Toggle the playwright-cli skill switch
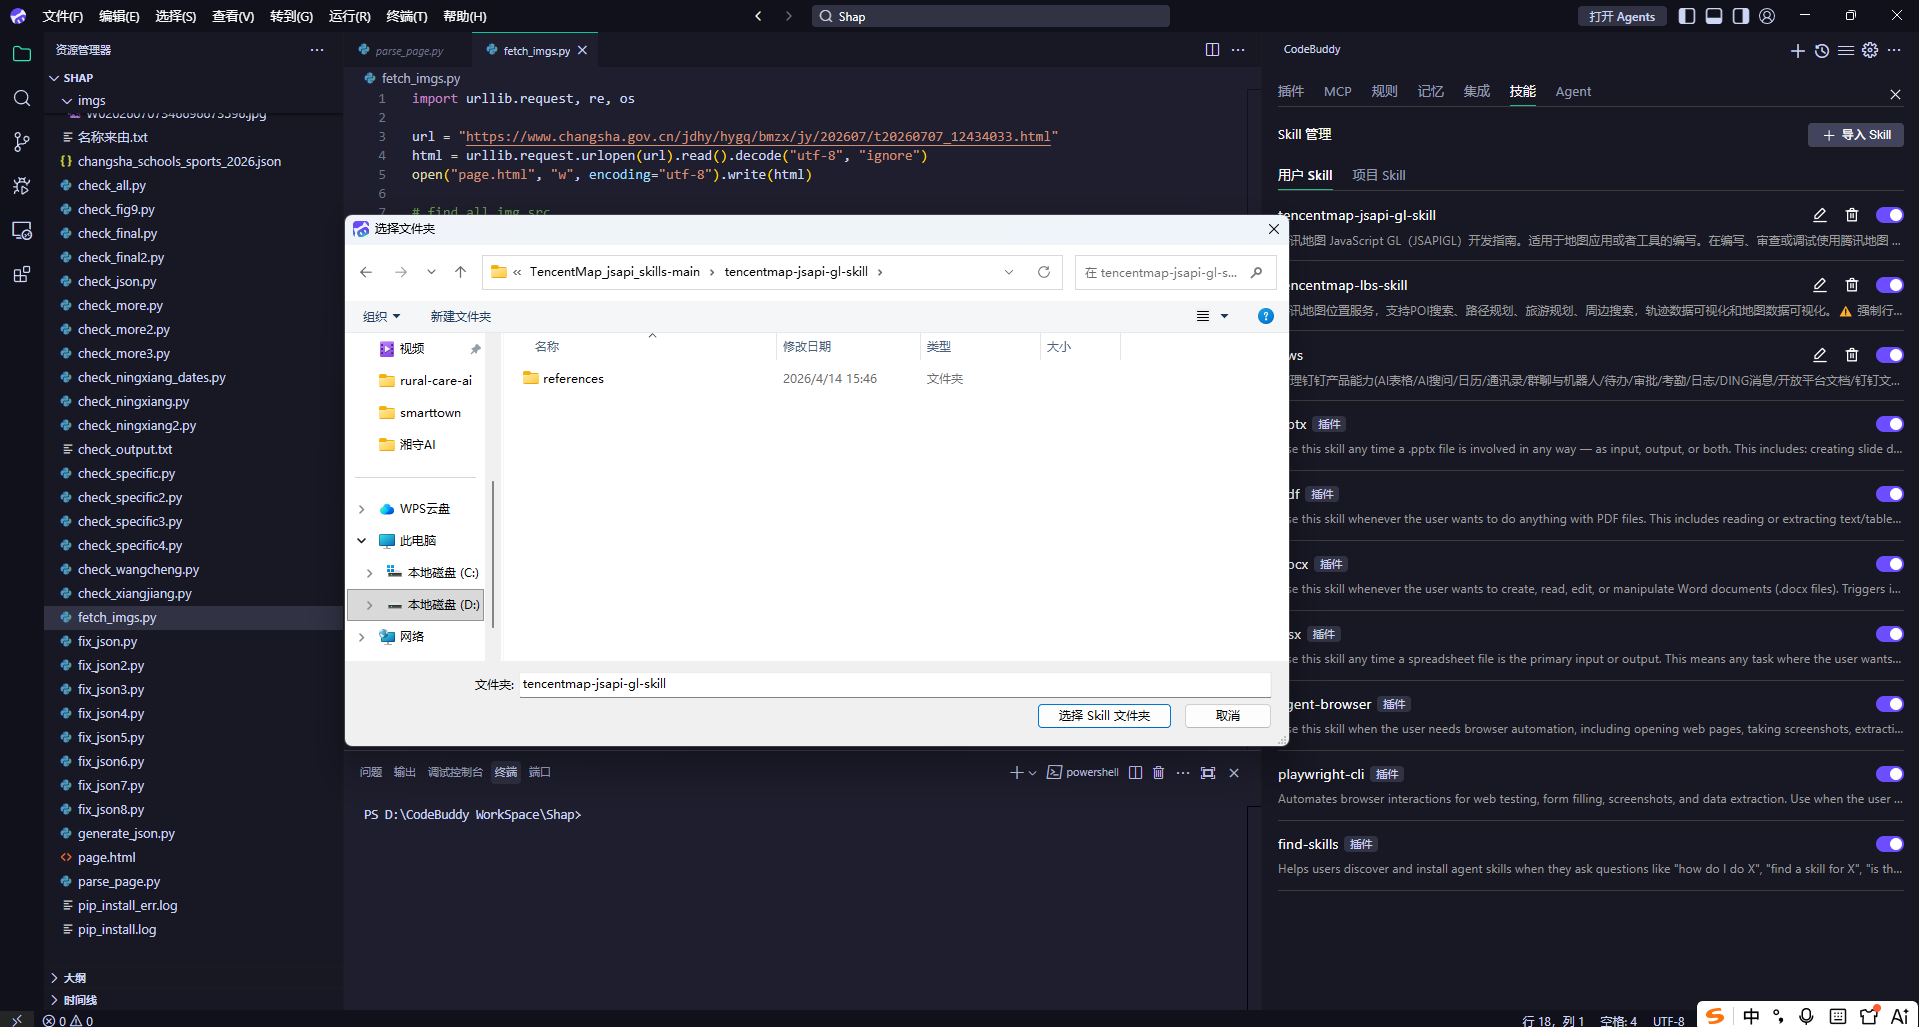The width and height of the screenshot is (1919, 1027). coord(1889,774)
